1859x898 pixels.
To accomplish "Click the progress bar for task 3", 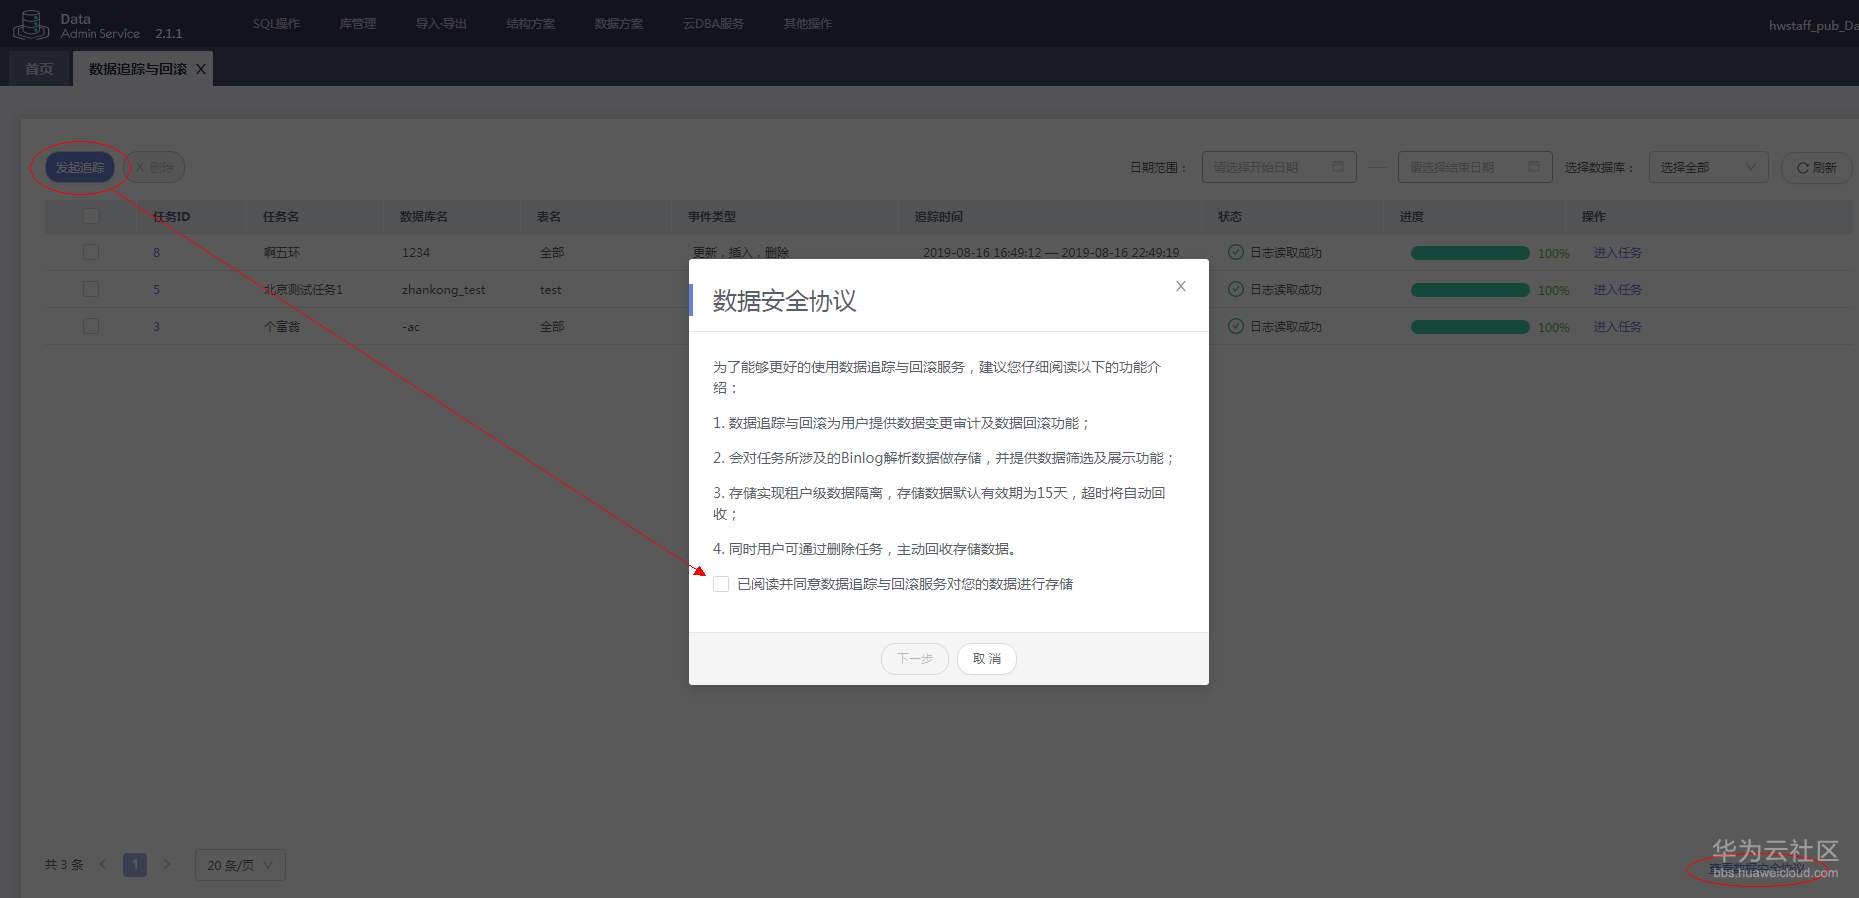I will pyautogui.click(x=1470, y=327).
